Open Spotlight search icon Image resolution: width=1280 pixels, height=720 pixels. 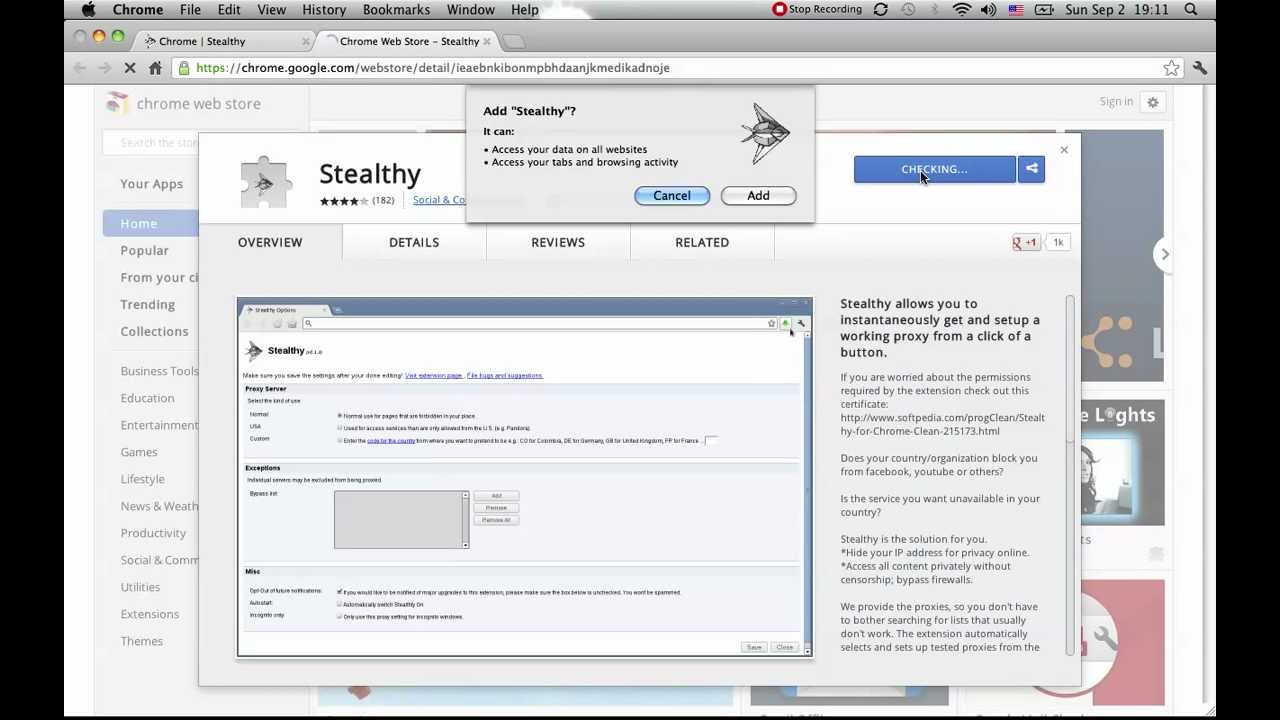pos(1191,10)
